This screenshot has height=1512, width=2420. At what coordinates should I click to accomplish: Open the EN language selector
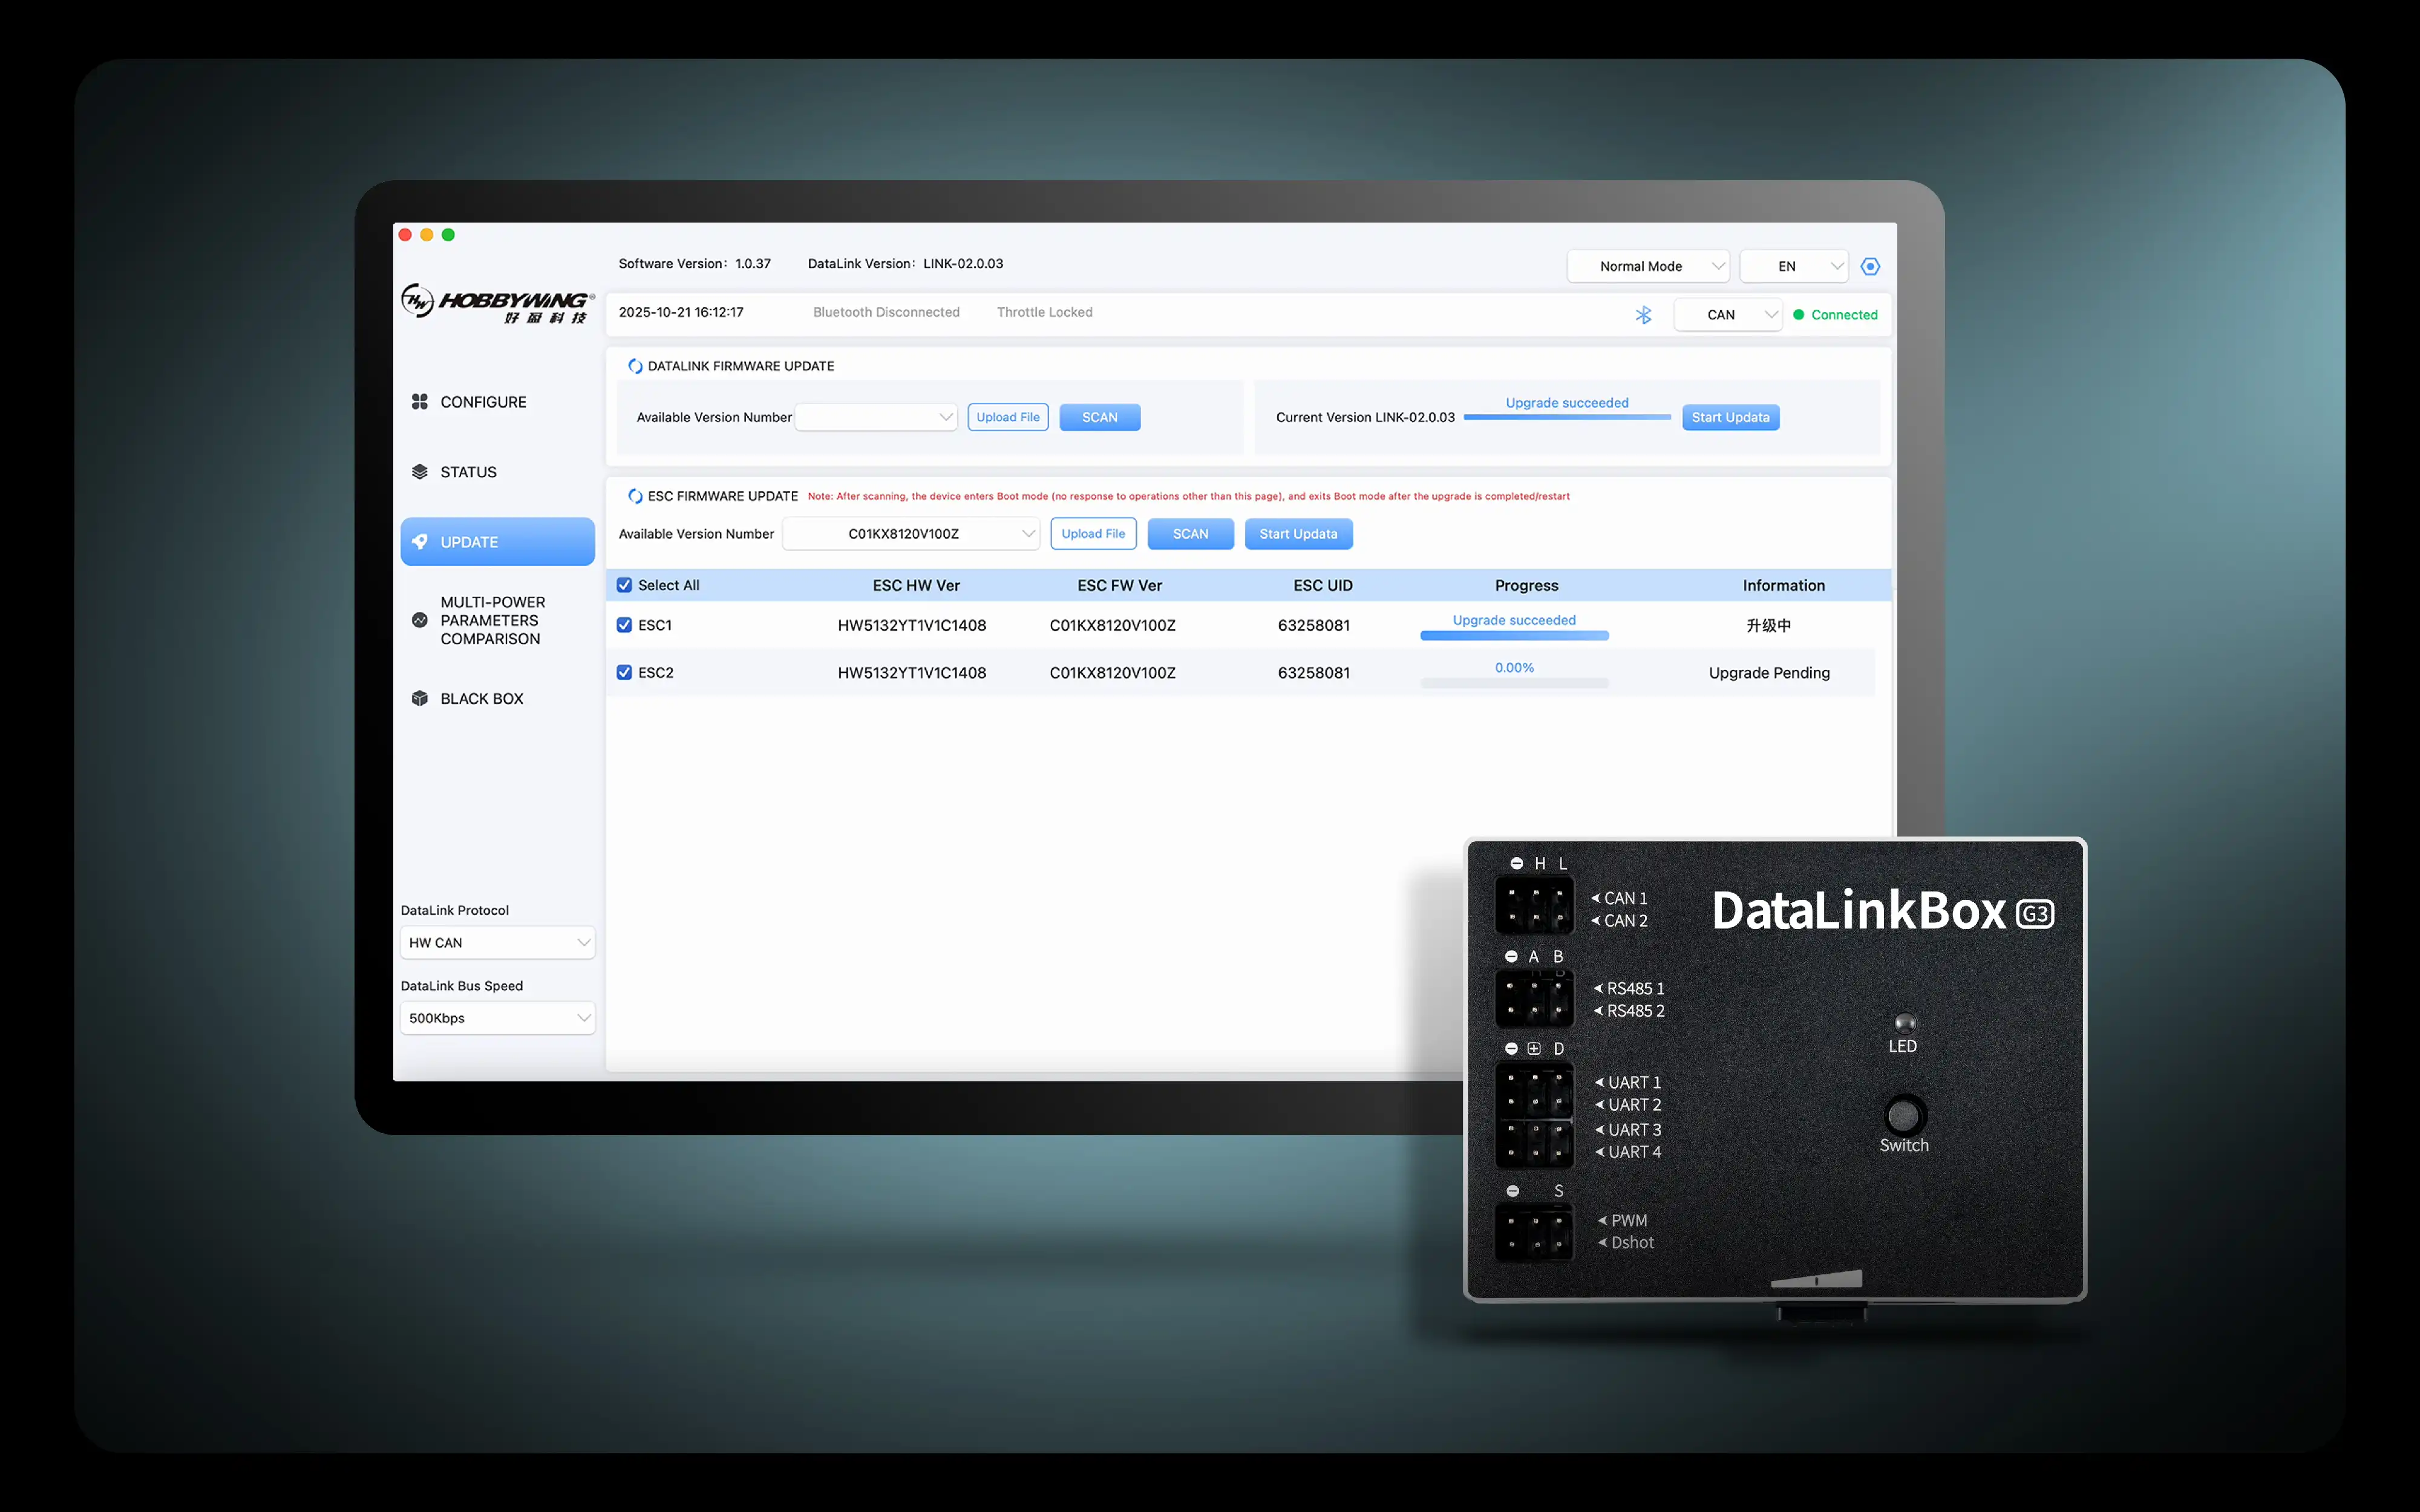point(1794,266)
